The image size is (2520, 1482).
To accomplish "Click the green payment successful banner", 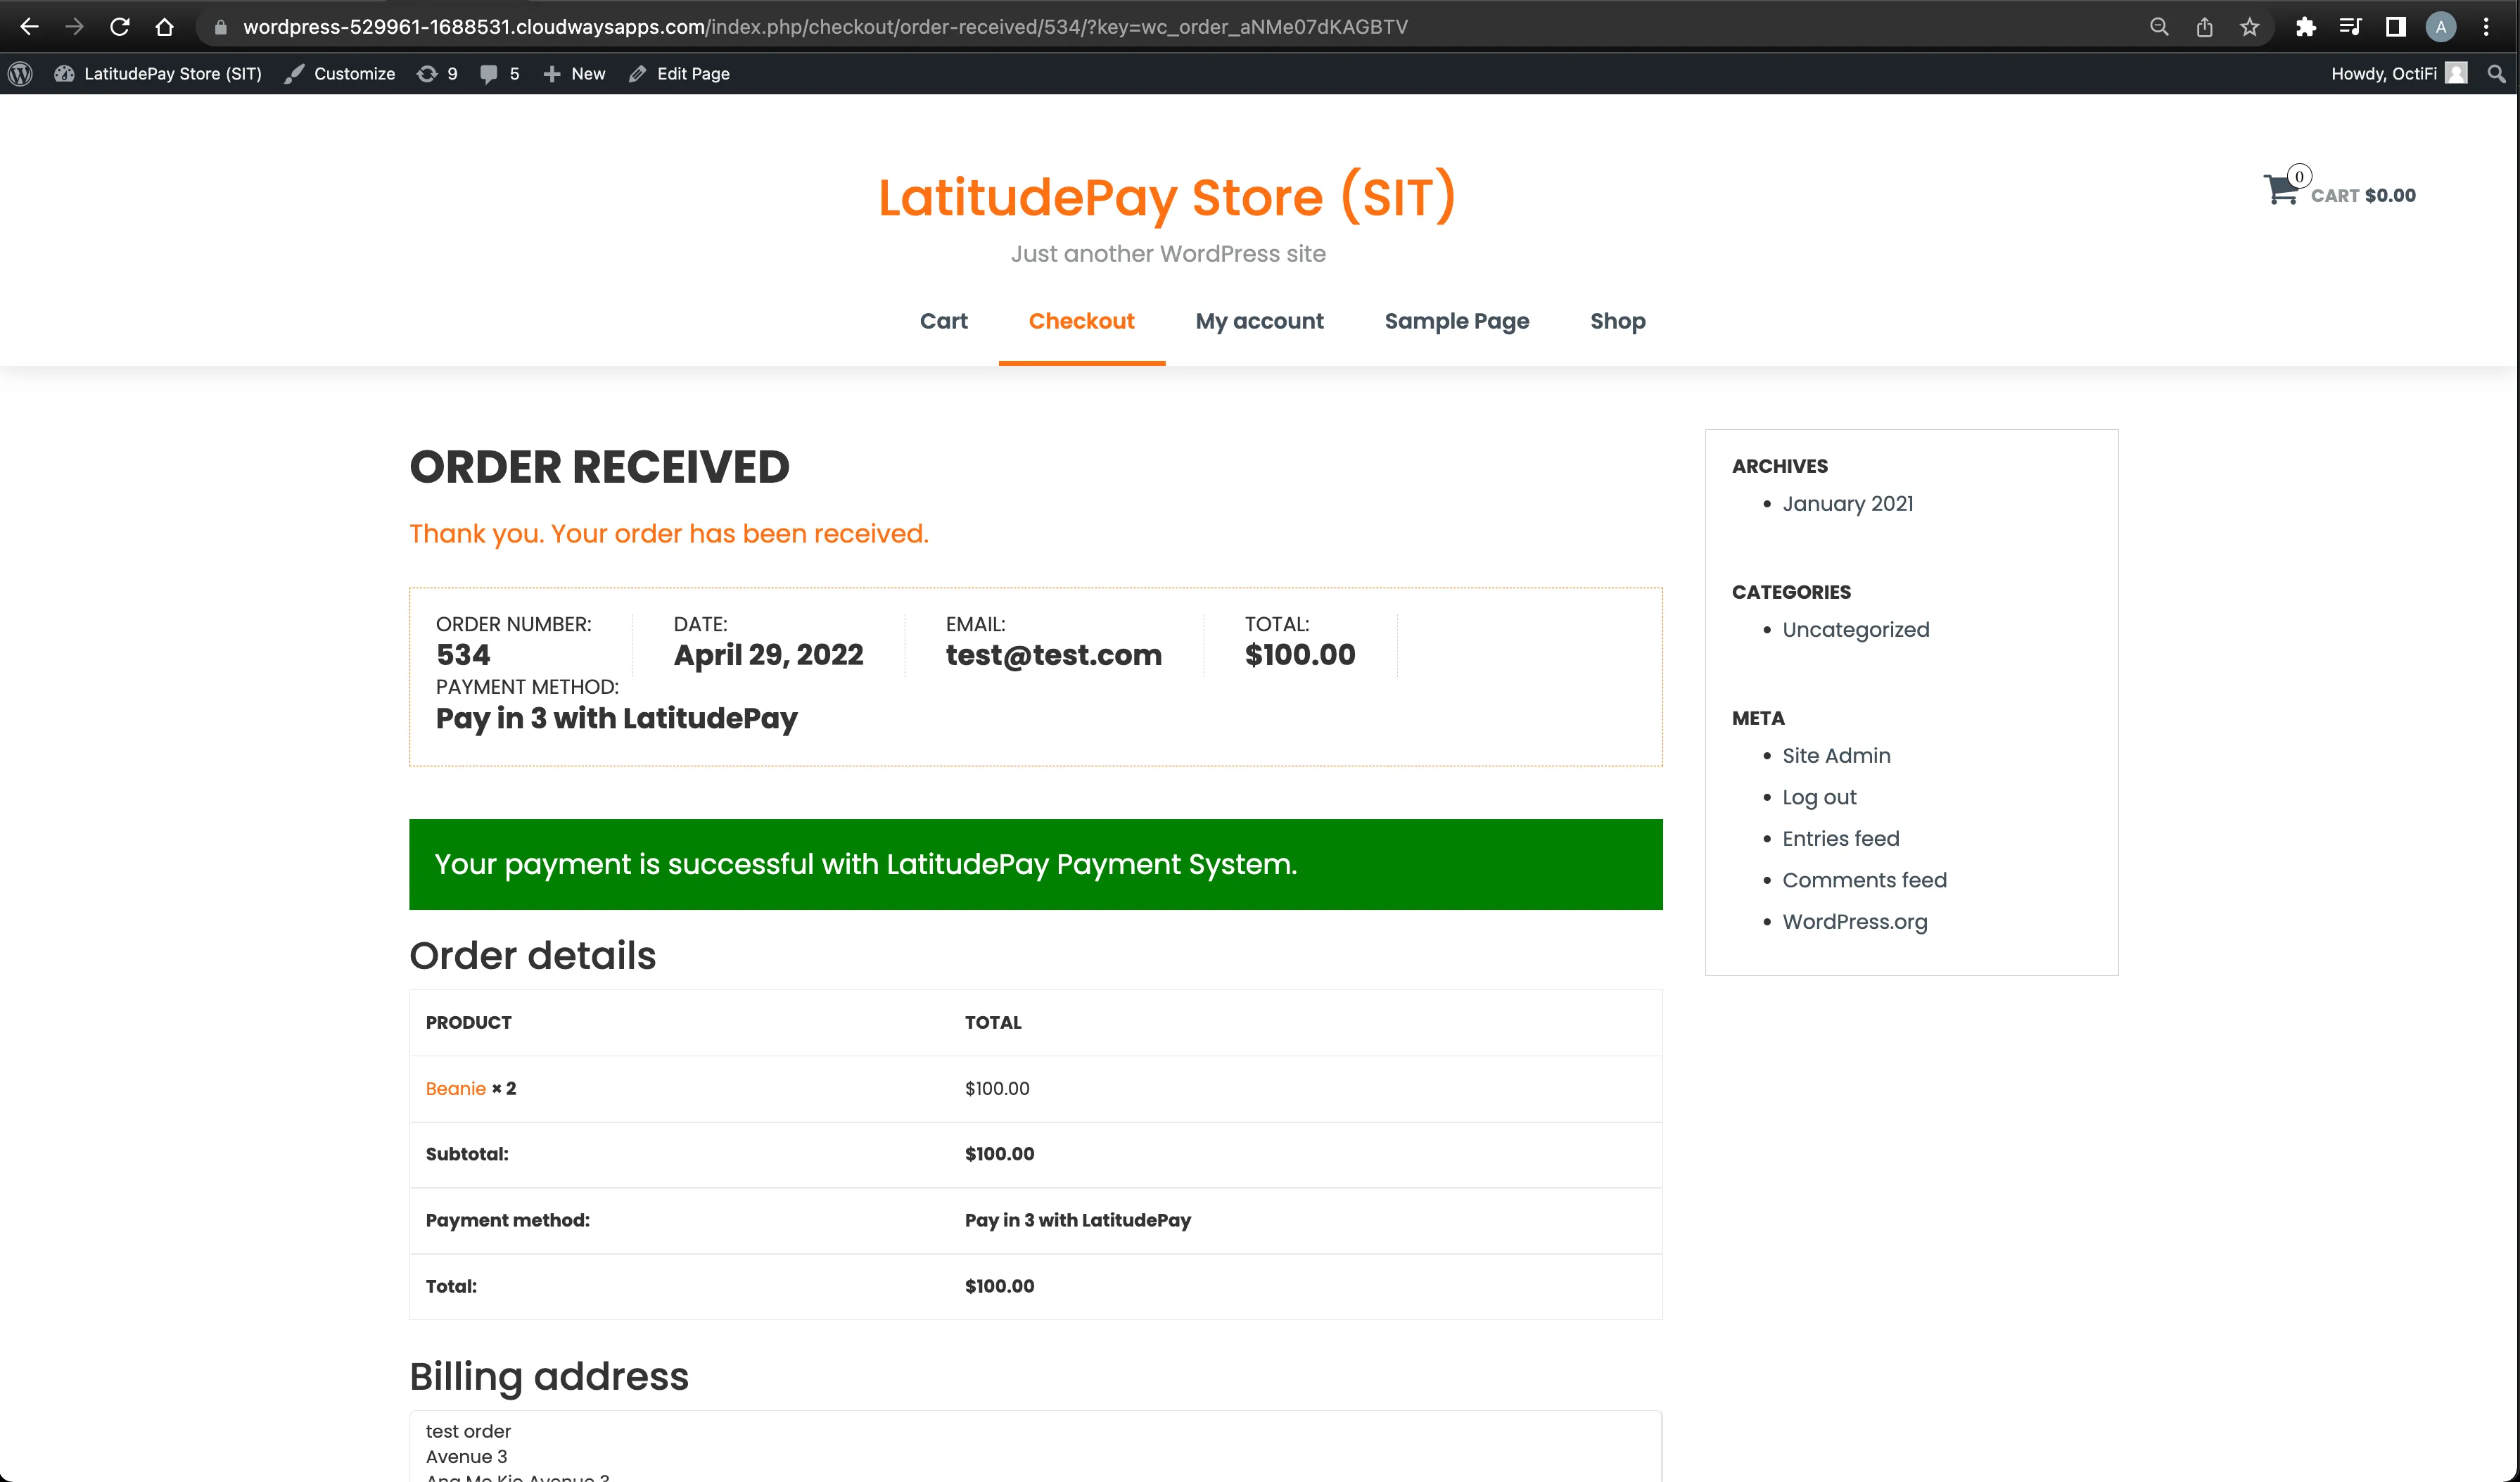I will pyautogui.click(x=1035, y=864).
